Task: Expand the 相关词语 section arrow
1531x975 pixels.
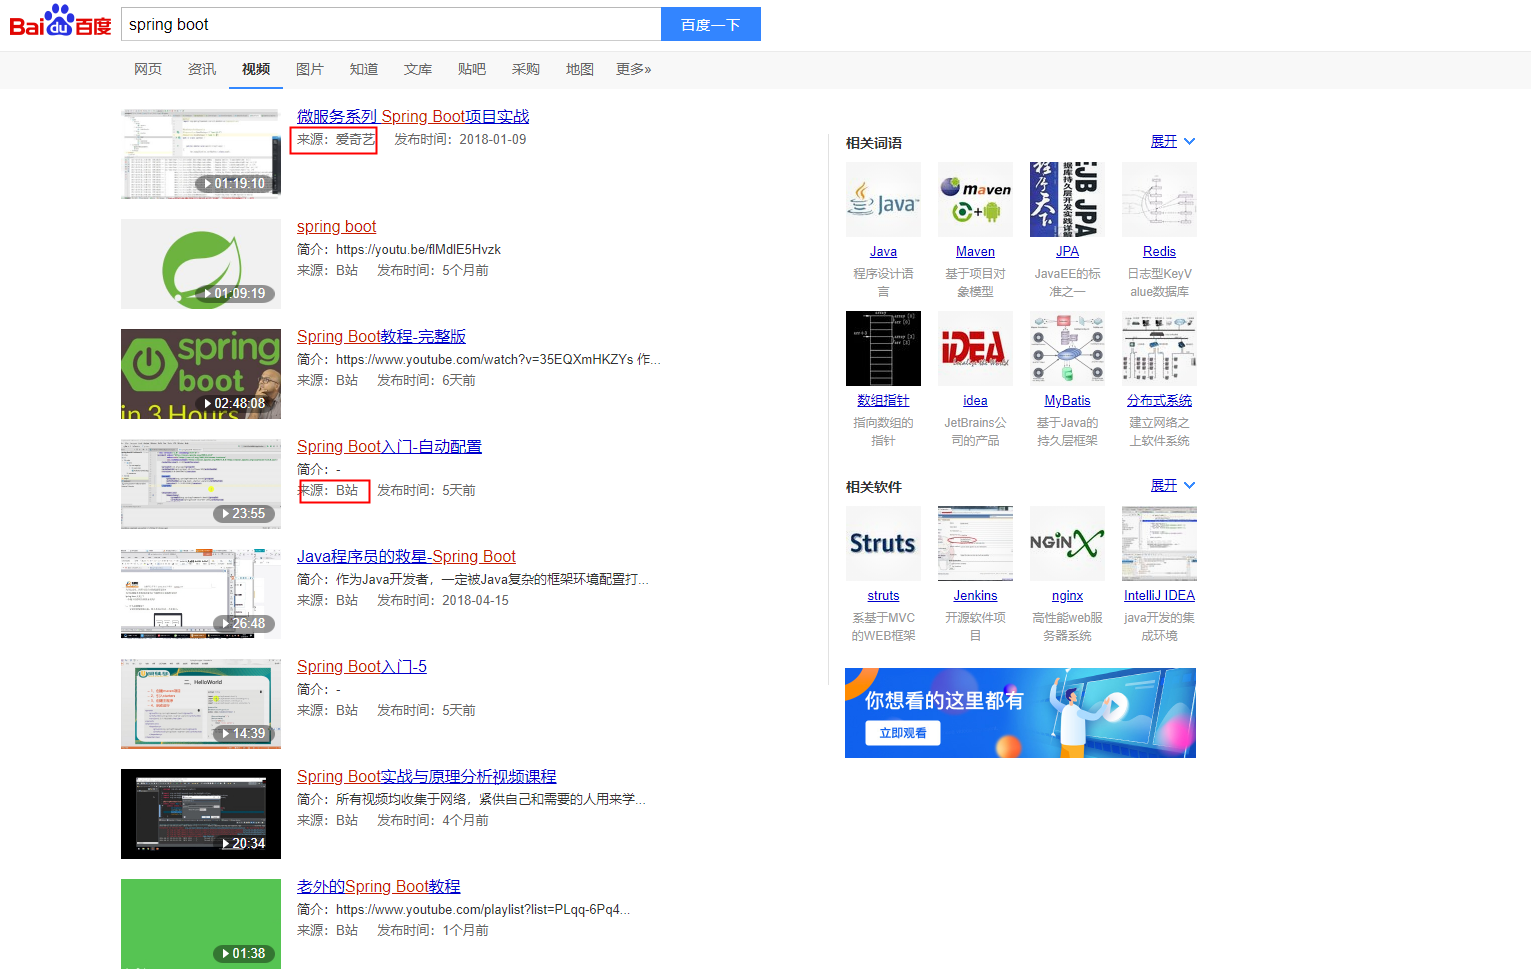Action: pyautogui.click(x=1189, y=141)
